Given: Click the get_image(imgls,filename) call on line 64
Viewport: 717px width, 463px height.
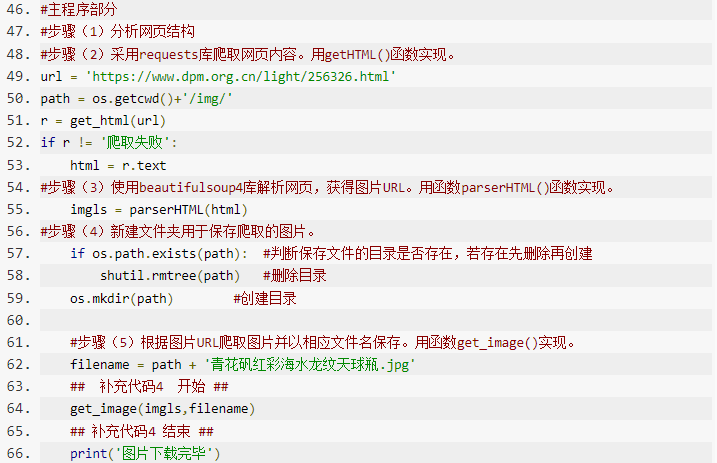Looking at the screenshot, I should coord(162,409).
